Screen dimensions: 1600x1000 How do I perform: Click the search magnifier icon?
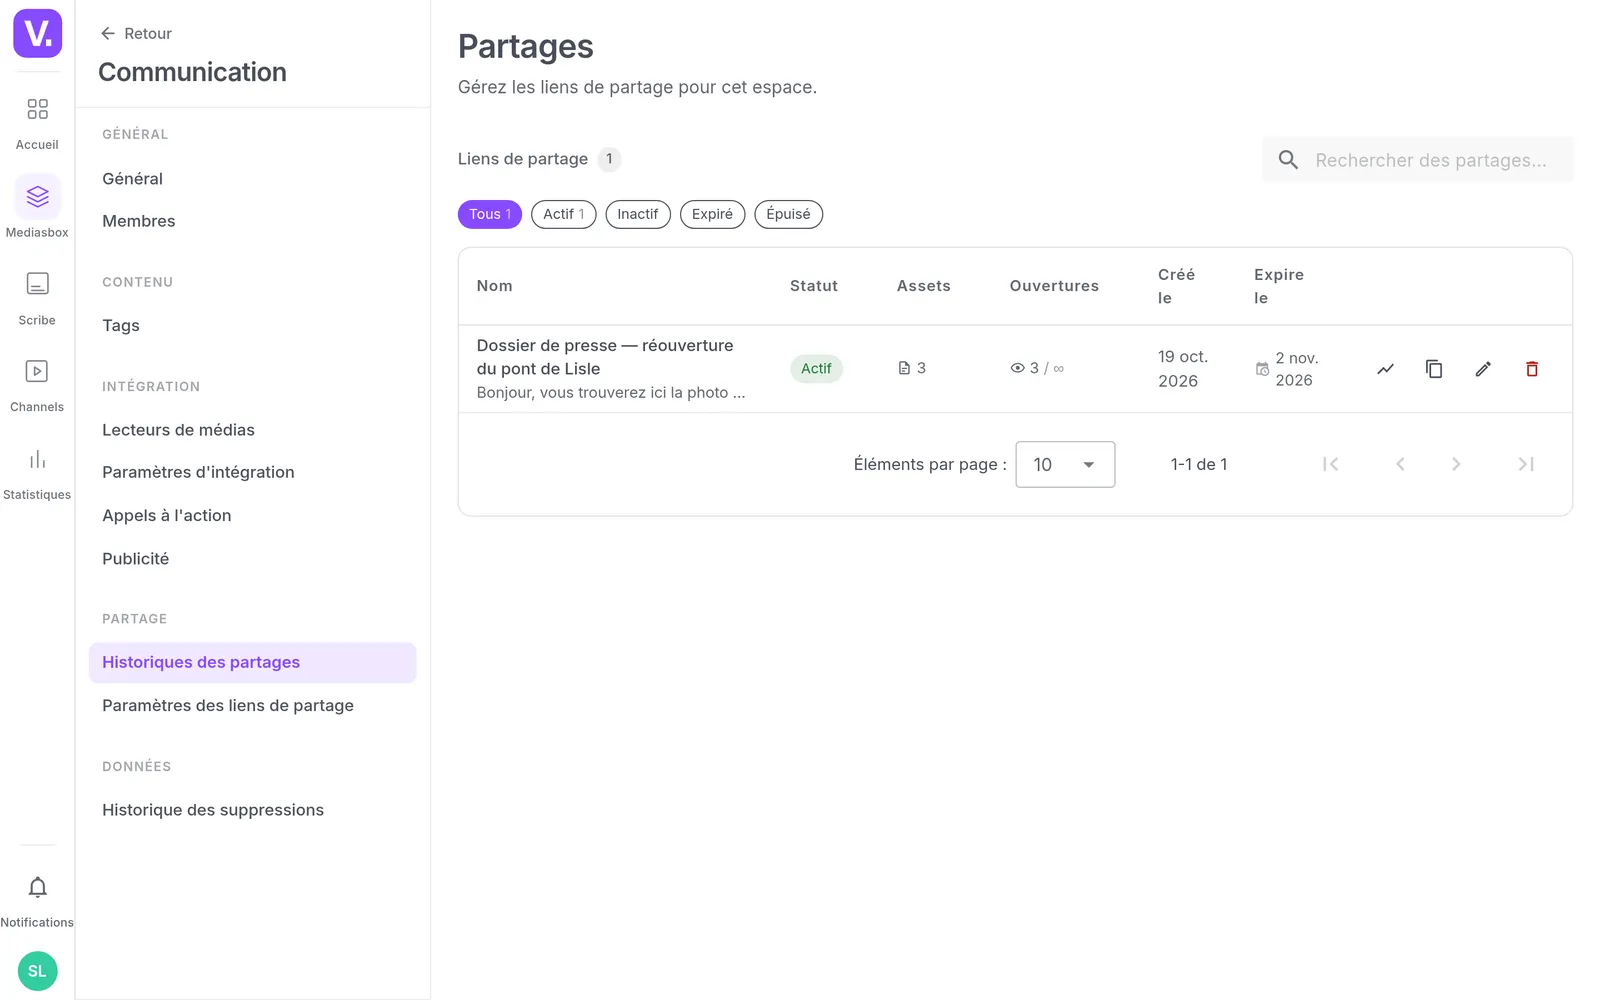[x=1288, y=160]
